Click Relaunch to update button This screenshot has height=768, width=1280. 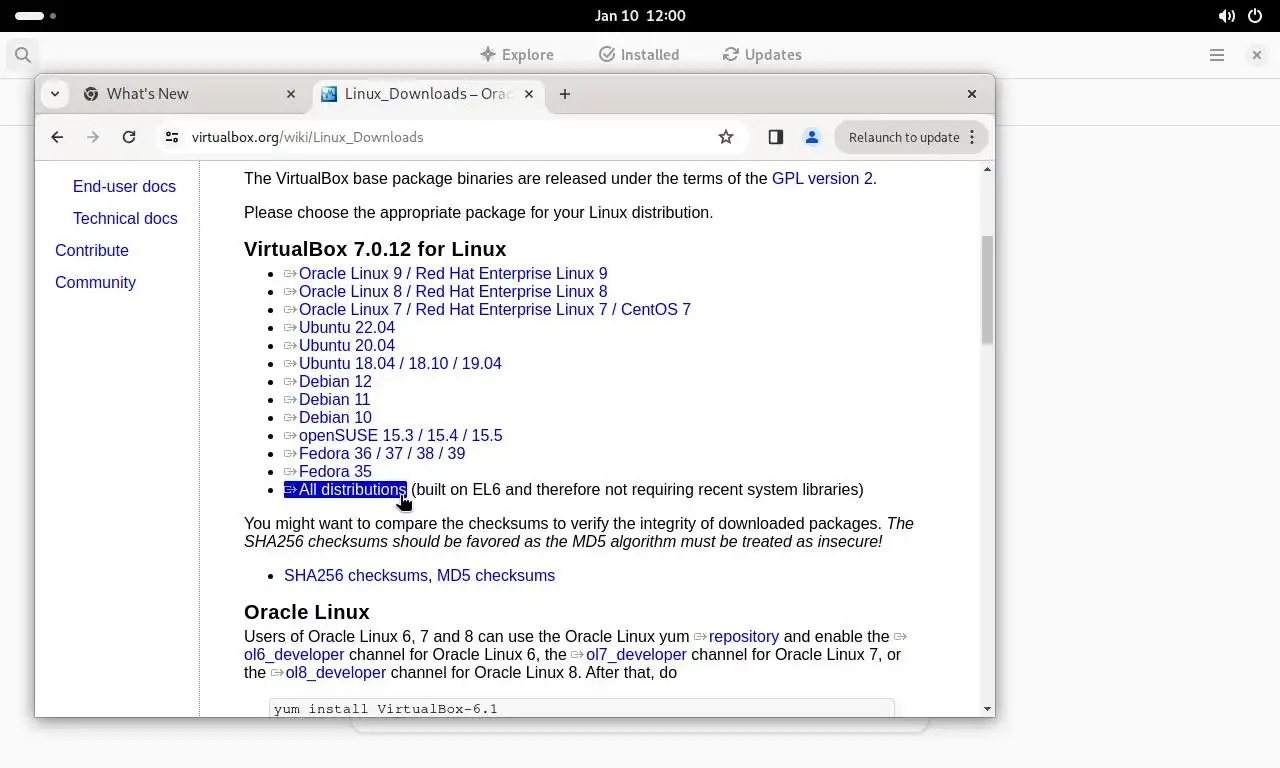904,137
